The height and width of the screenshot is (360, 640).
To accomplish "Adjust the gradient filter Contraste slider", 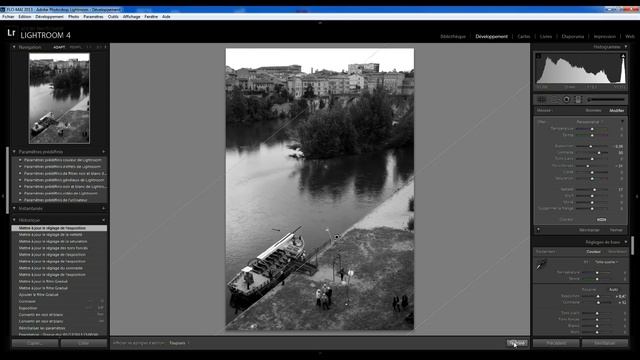I will (x=599, y=153).
